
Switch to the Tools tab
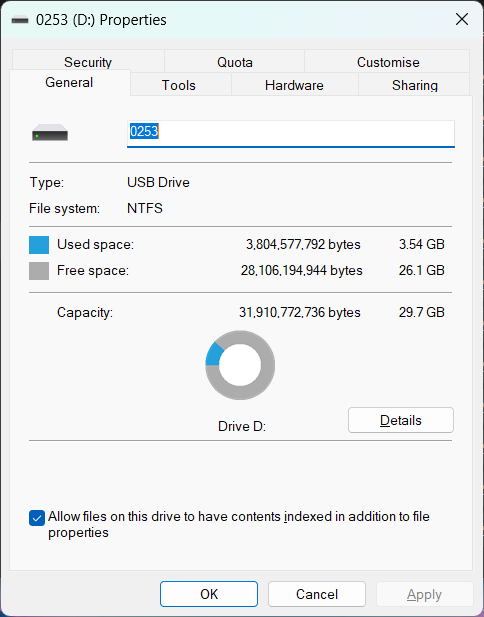point(179,85)
